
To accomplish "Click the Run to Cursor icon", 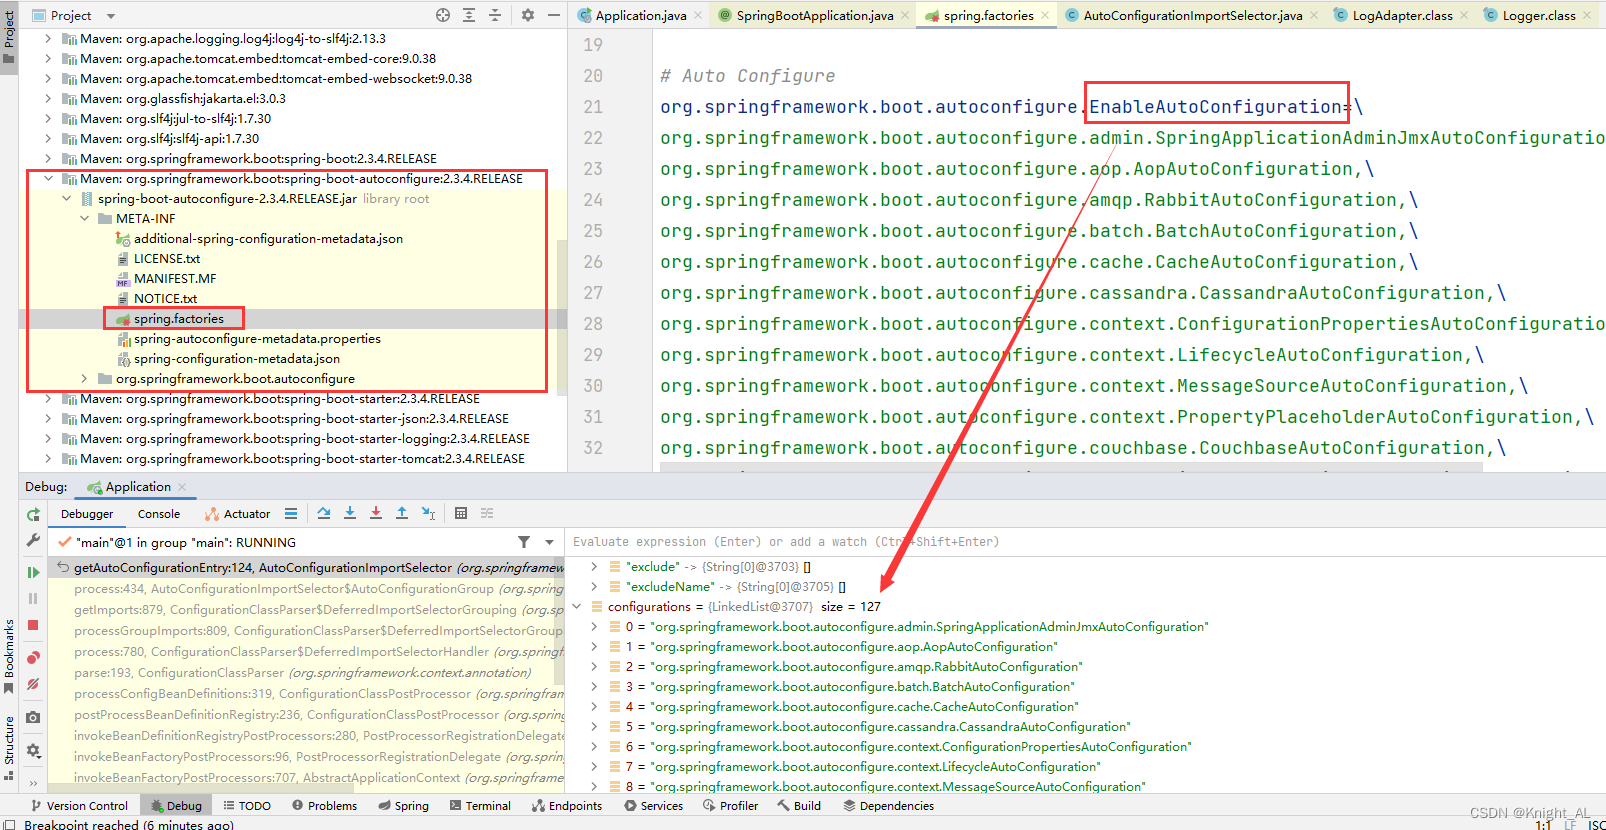I will (428, 513).
